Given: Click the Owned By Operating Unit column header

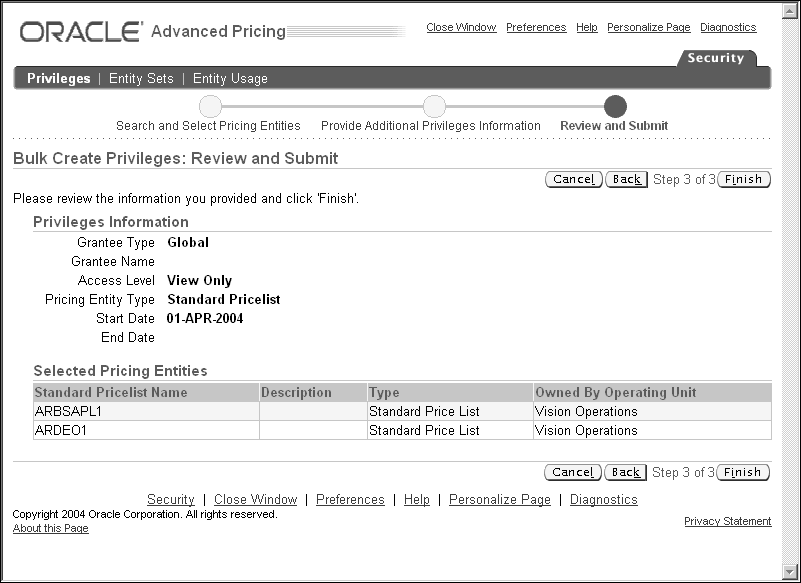Looking at the screenshot, I should pos(652,392).
